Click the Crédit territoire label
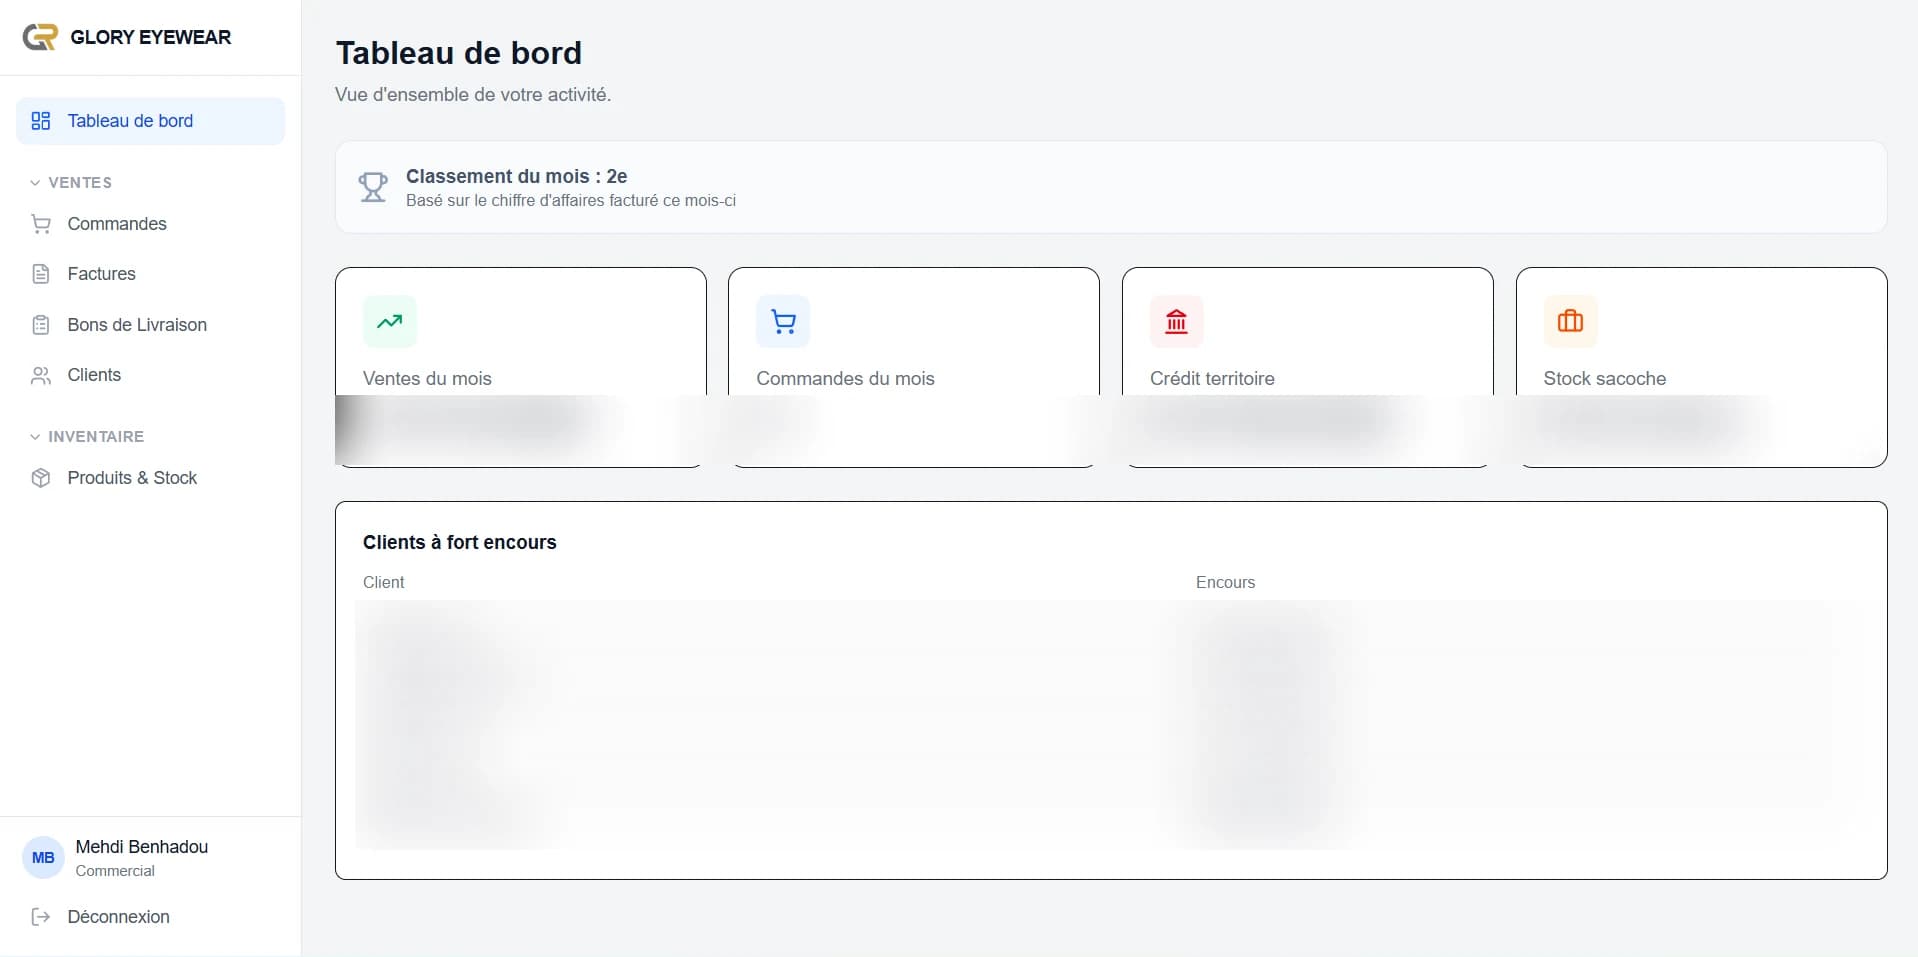 (1212, 379)
